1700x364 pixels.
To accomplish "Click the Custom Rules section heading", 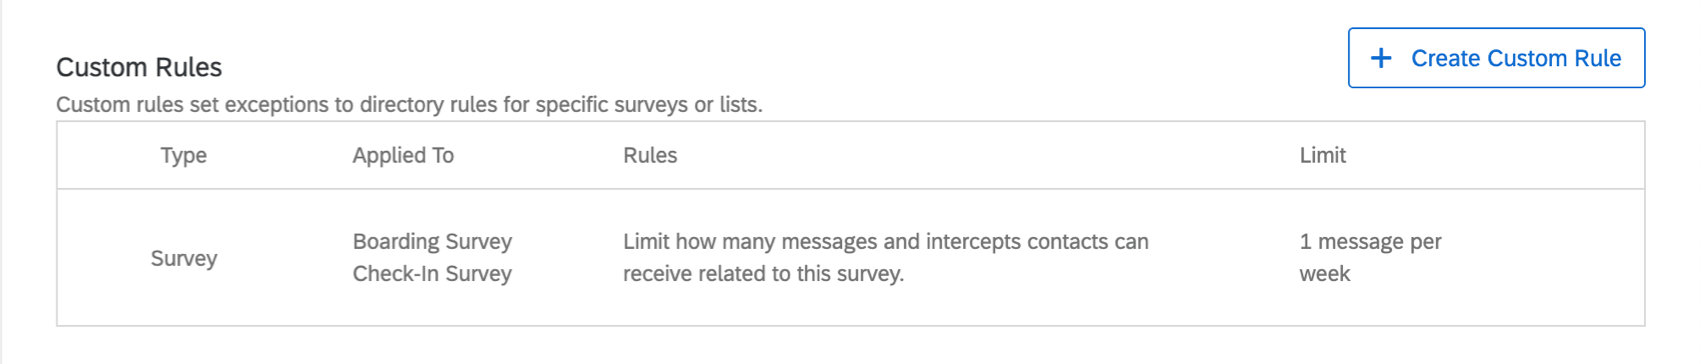I will tap(139, 67).
